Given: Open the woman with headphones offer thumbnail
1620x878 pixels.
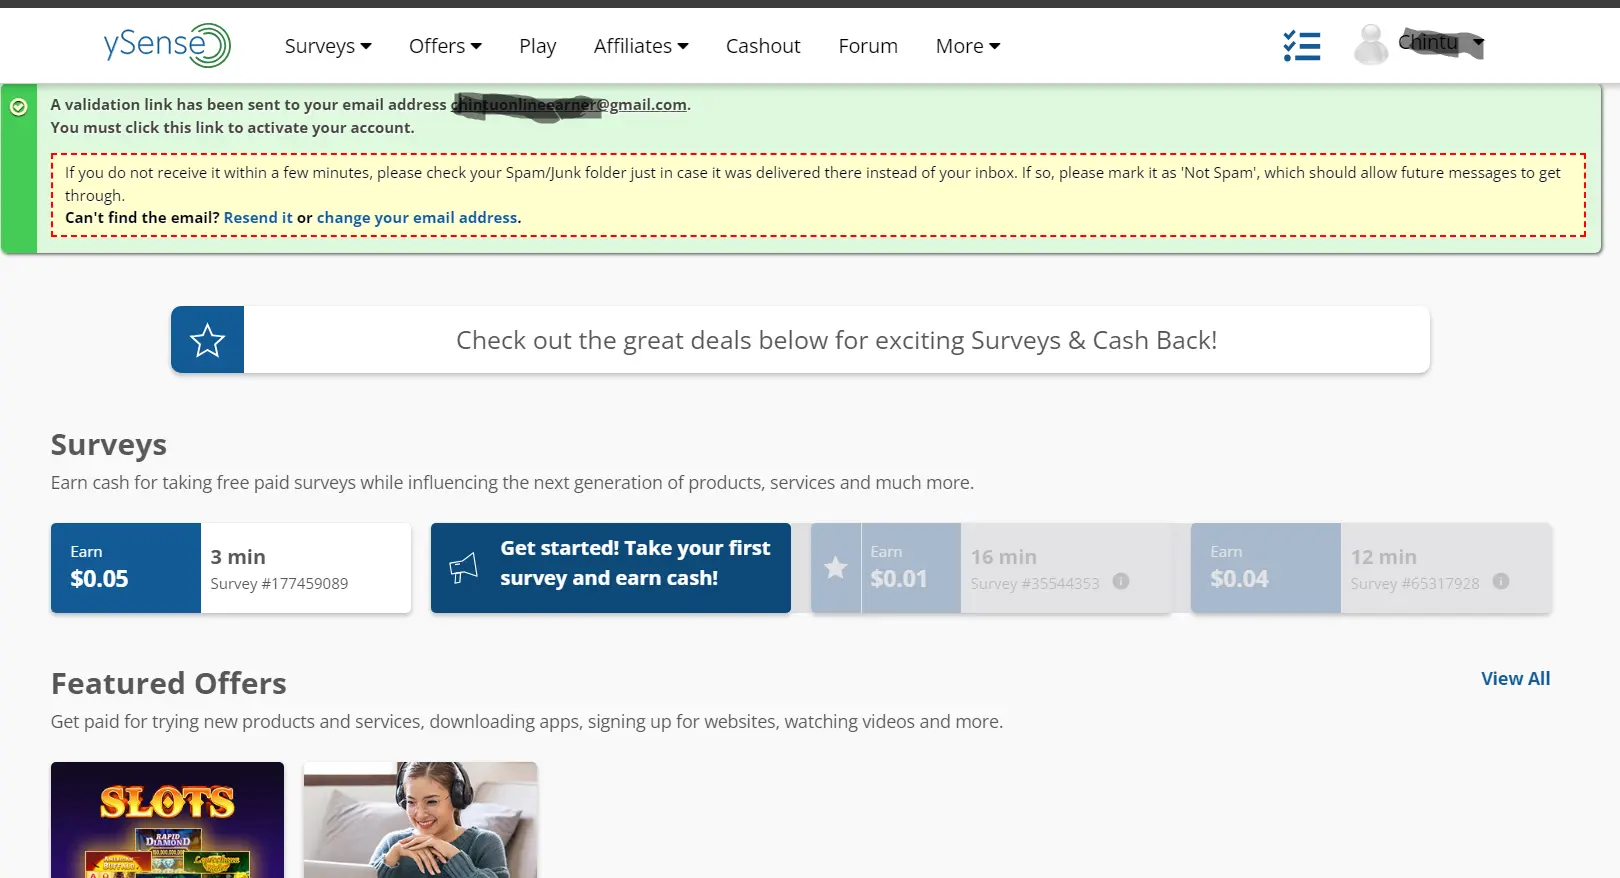Looking at the screenshot, I should (421, 820).
